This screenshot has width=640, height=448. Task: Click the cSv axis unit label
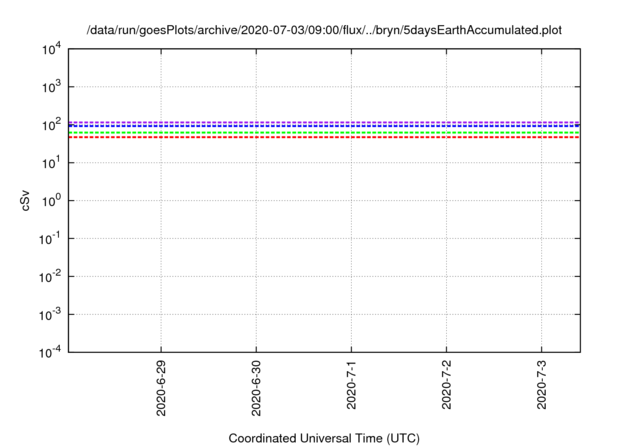point(25,200)
